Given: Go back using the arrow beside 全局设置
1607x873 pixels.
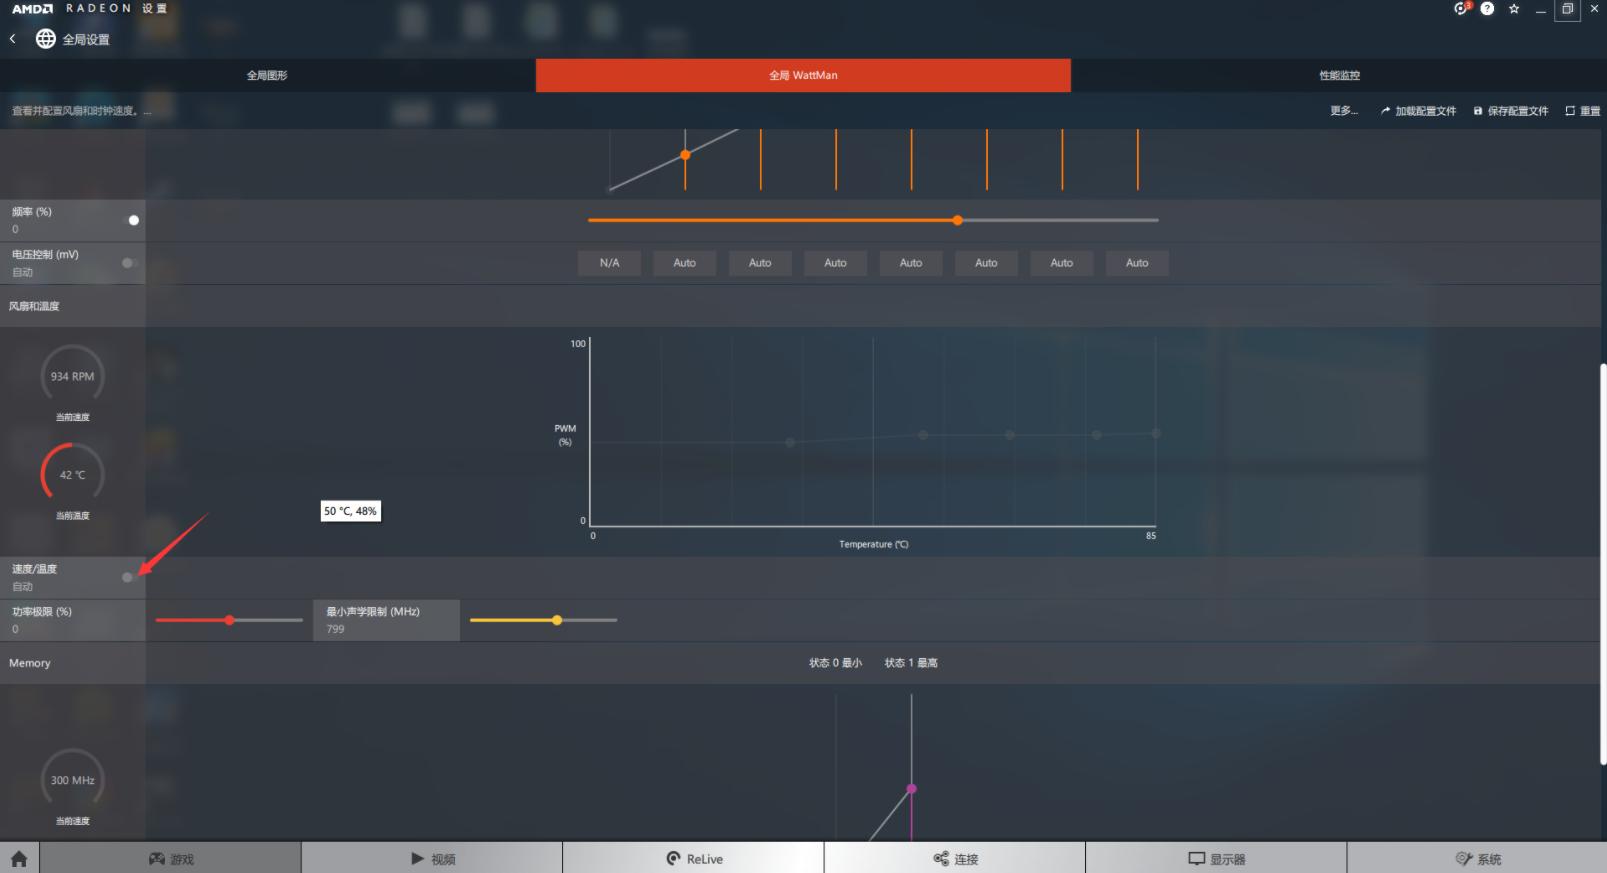Looking at the screenshot, I should (13, 39).
